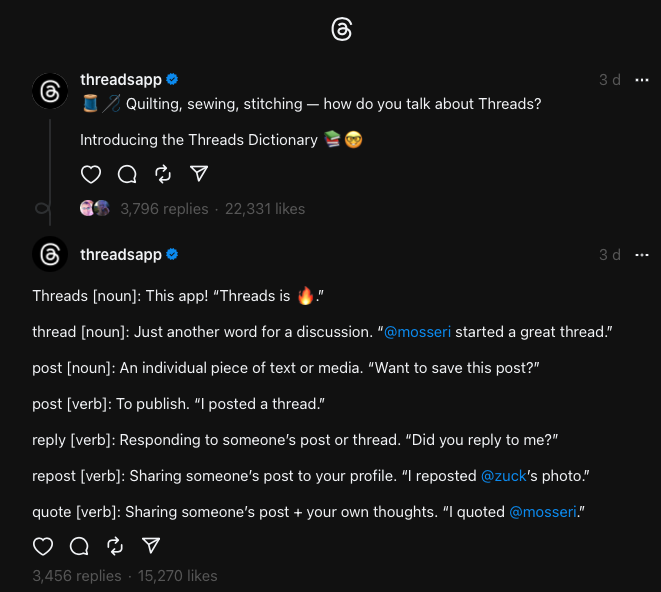Click the Threads logo at top
This screenshot has height=592, width=661.
(x=341, y=30)
